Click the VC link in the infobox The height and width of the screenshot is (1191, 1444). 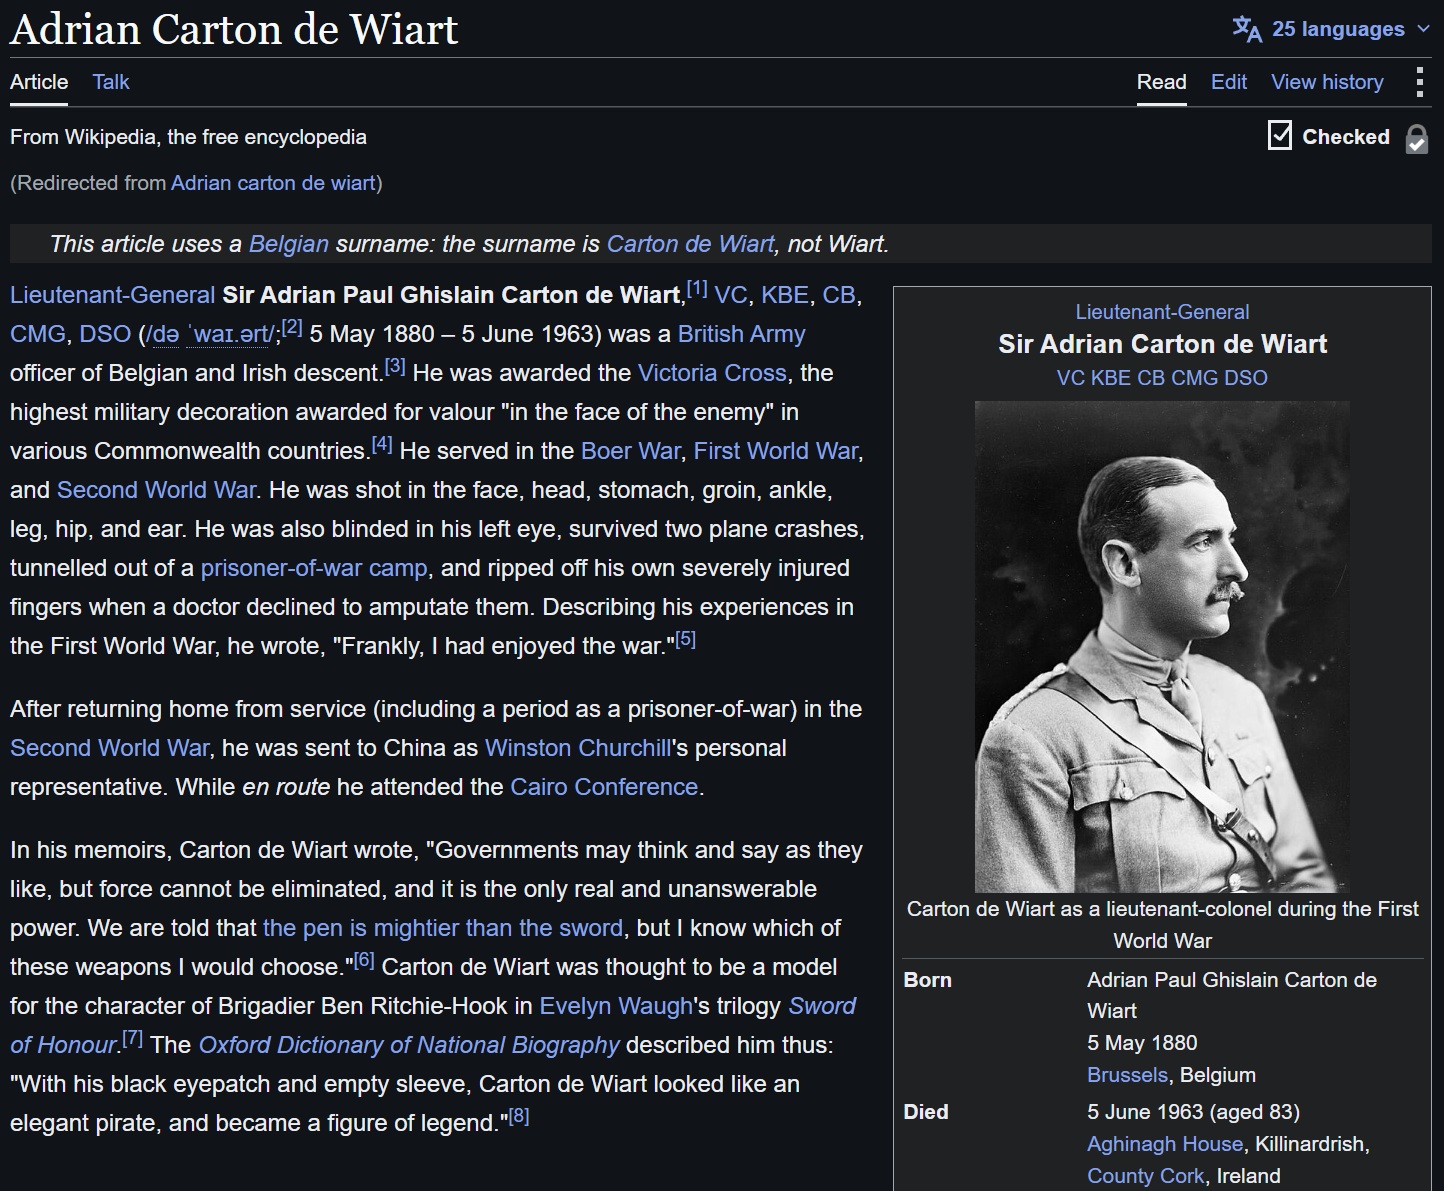pos(1071,378)
